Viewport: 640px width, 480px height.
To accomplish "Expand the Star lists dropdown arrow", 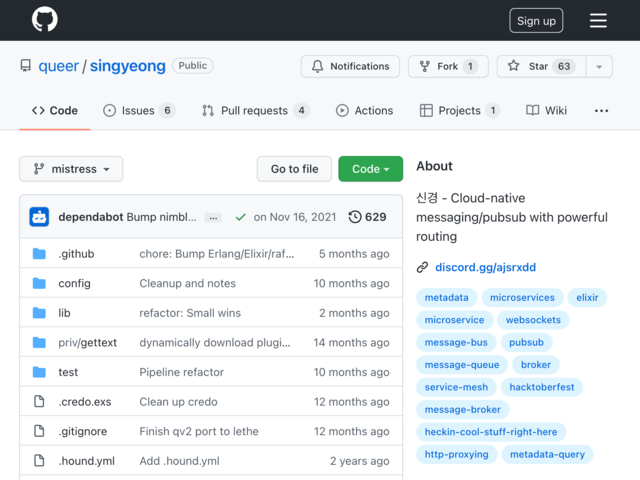I will click(599, 66).
